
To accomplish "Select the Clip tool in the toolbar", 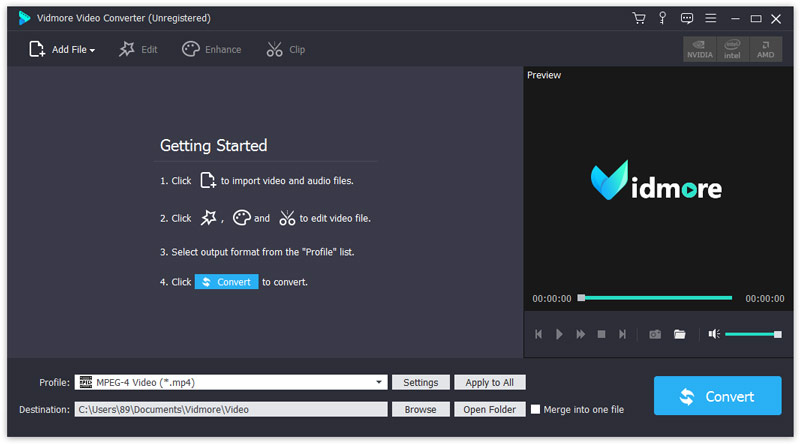I will tap(286, 49).
